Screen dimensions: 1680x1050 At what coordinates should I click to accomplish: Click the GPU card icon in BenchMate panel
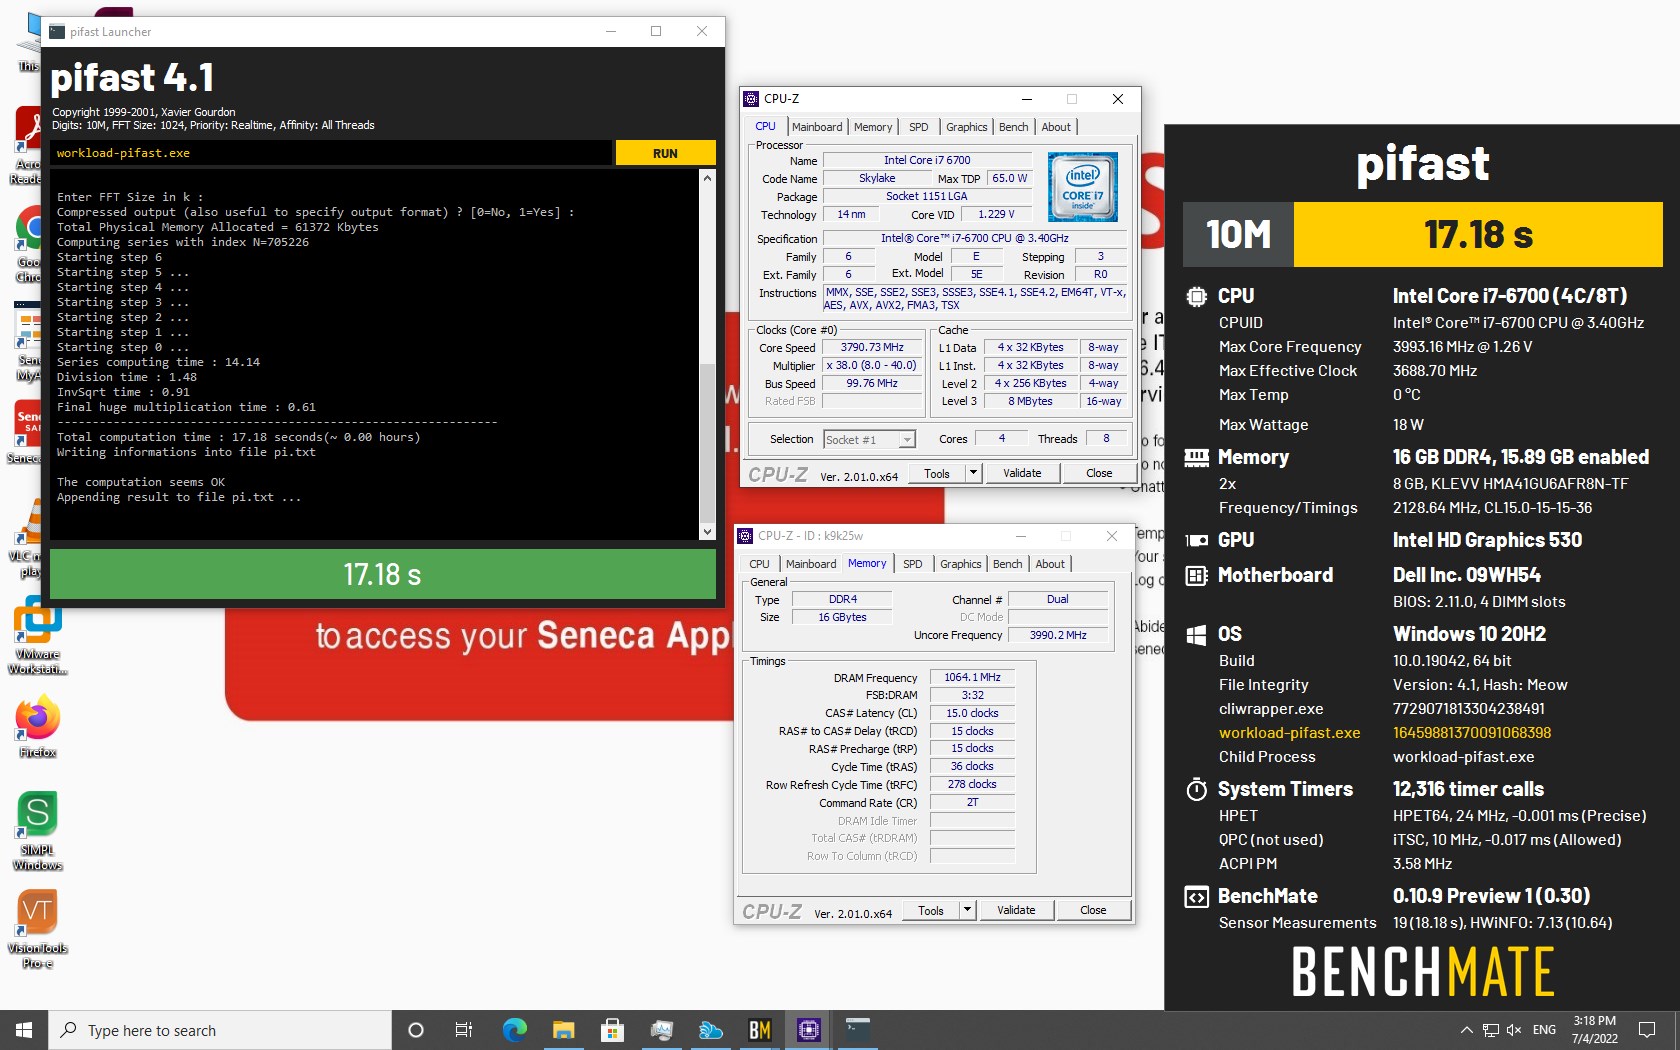coord(1196,540)
